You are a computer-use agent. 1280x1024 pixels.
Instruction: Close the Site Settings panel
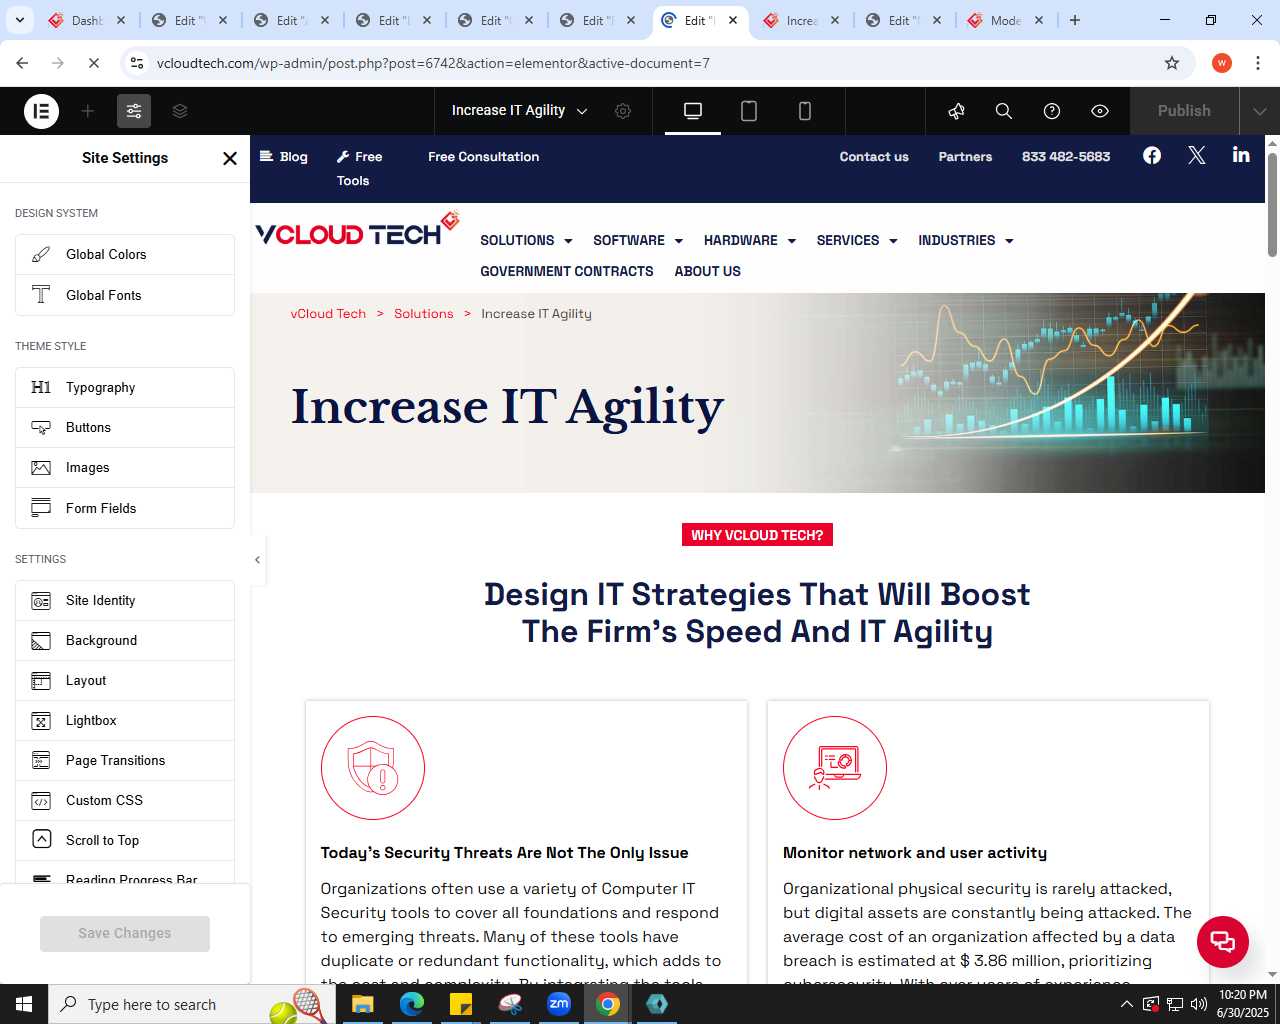coord(230,158)
